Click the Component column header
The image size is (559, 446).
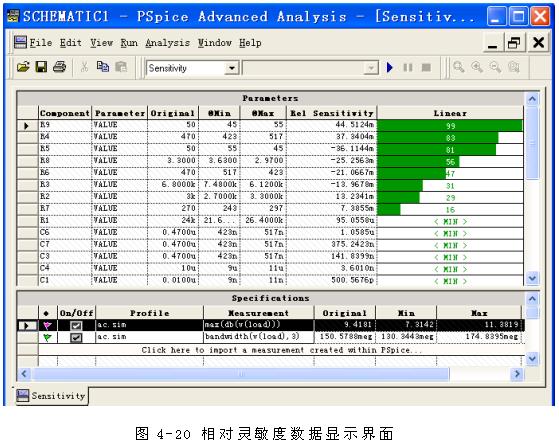[x=65, y=113]
